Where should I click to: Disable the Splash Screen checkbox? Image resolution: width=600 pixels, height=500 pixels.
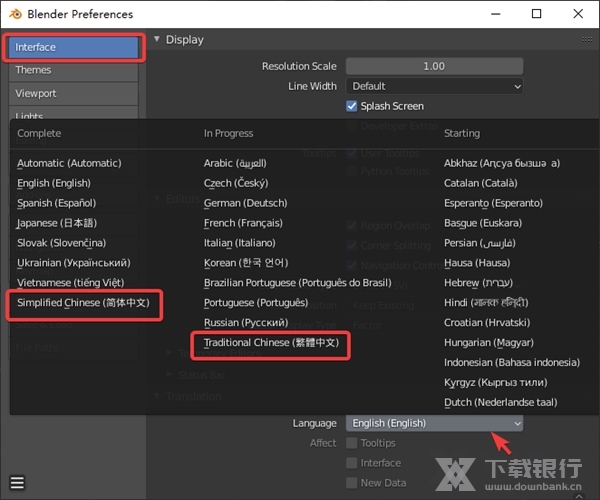[352, 106]
